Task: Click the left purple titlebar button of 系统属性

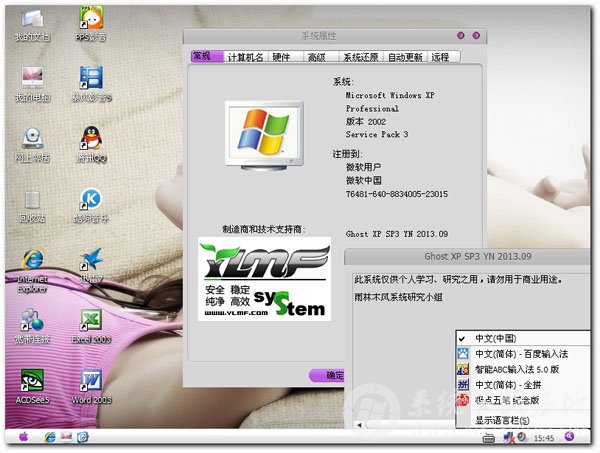Action: click(x=461, y=36)
